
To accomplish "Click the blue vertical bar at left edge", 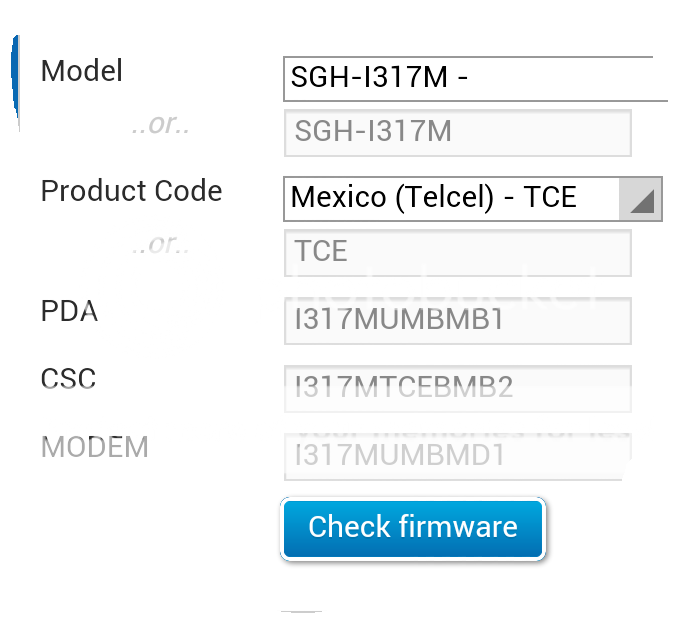I will 16,75.
